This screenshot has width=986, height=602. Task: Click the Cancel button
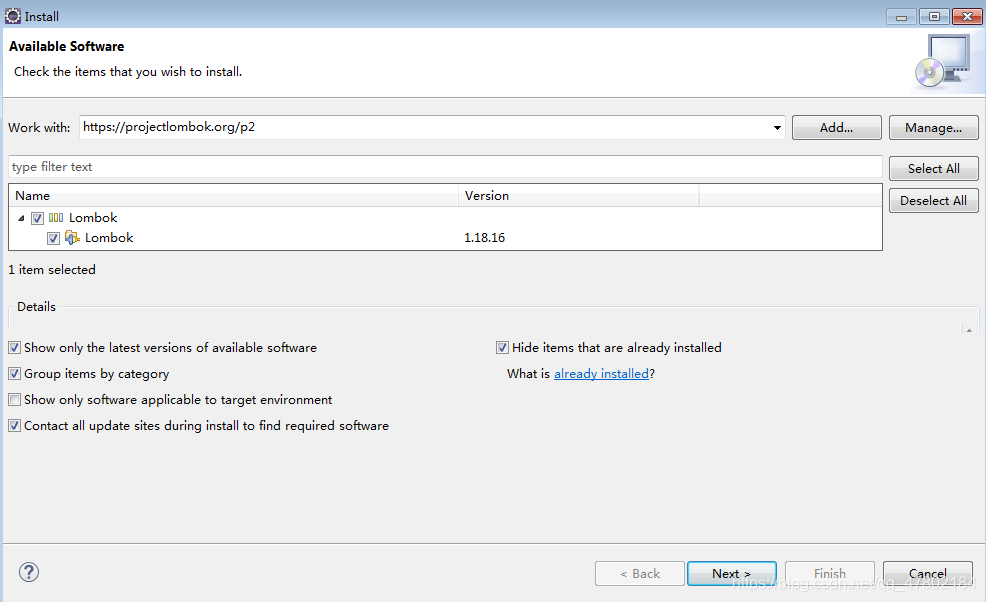click(928, 574)
